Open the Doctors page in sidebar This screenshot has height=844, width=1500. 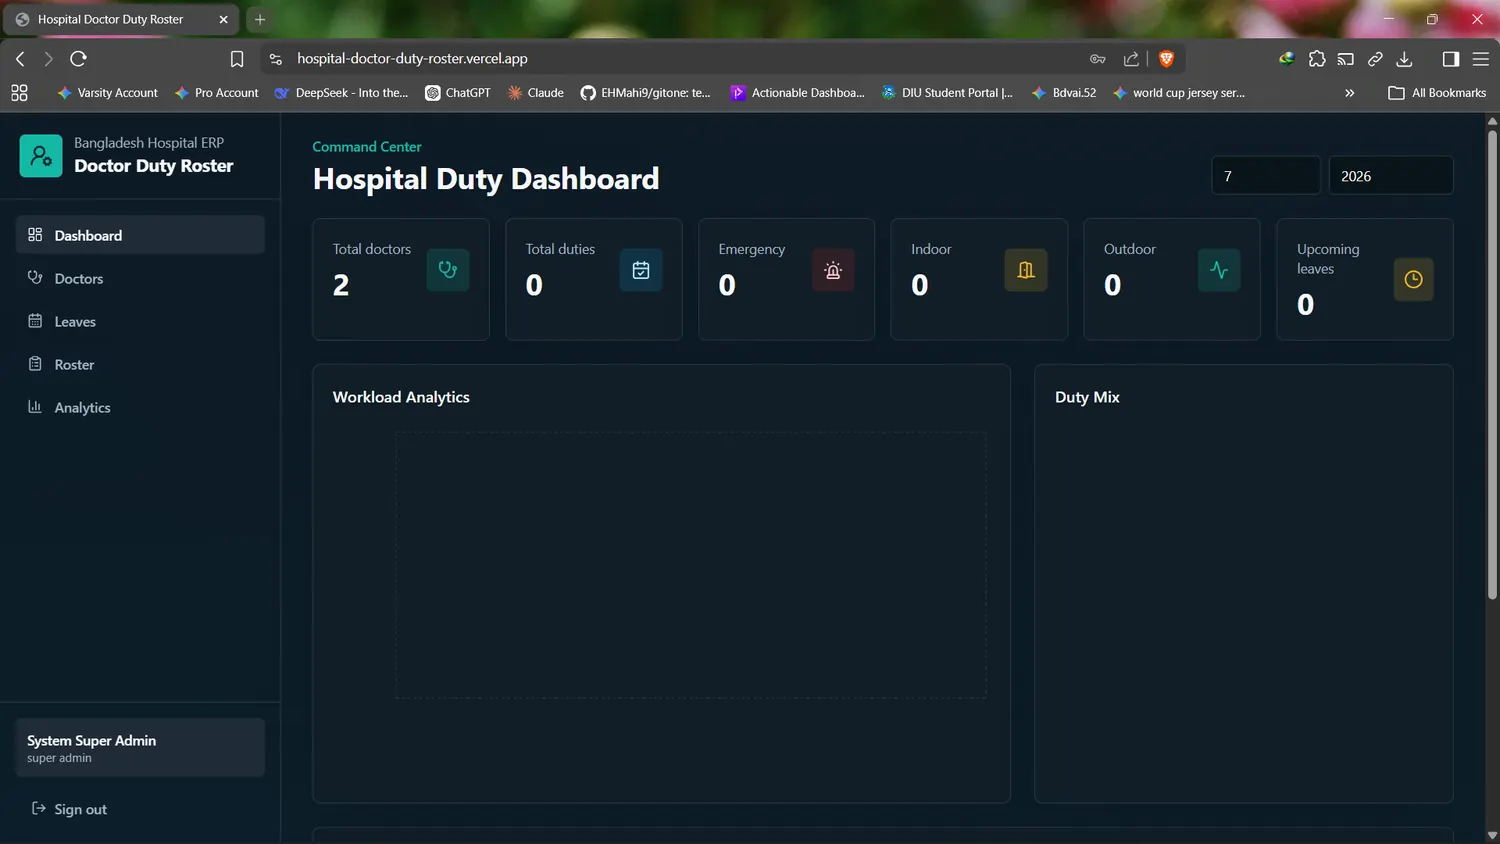pyautogui.click(x=140, y=278)
